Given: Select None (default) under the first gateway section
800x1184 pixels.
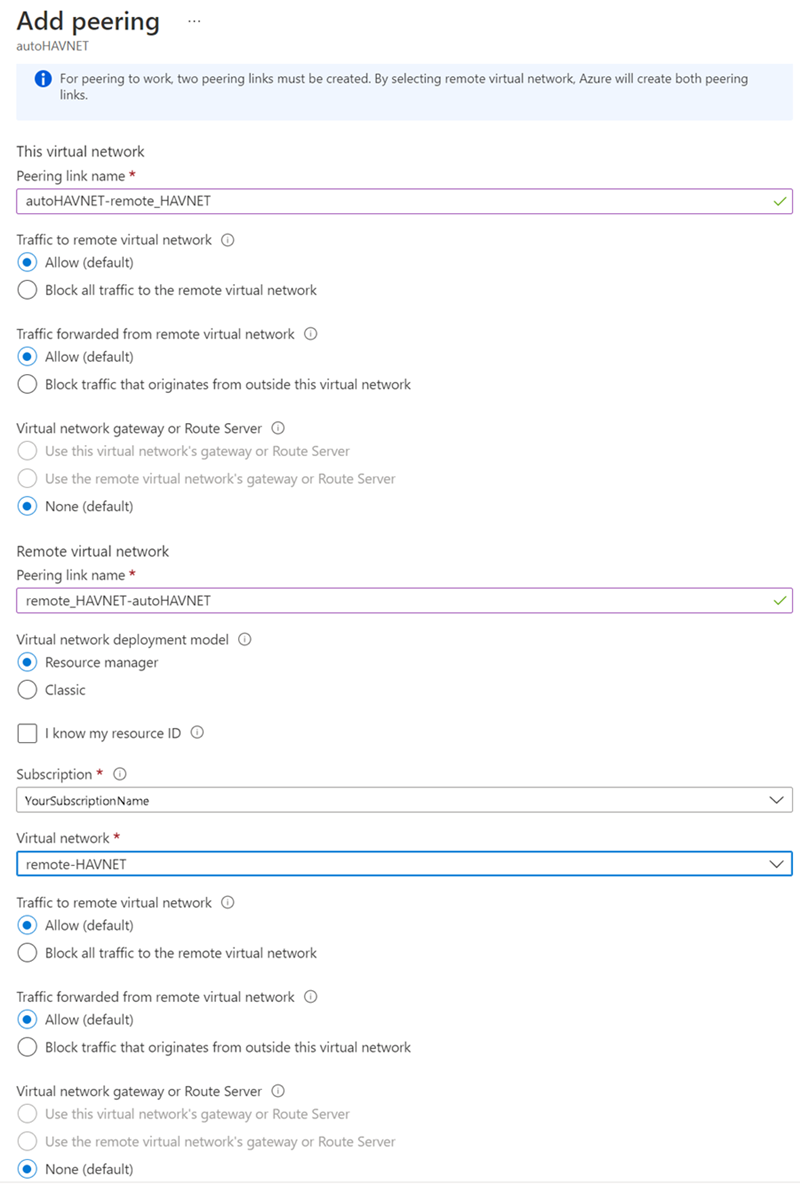Looking at the screenshot, I should click(x=28, y=506).
